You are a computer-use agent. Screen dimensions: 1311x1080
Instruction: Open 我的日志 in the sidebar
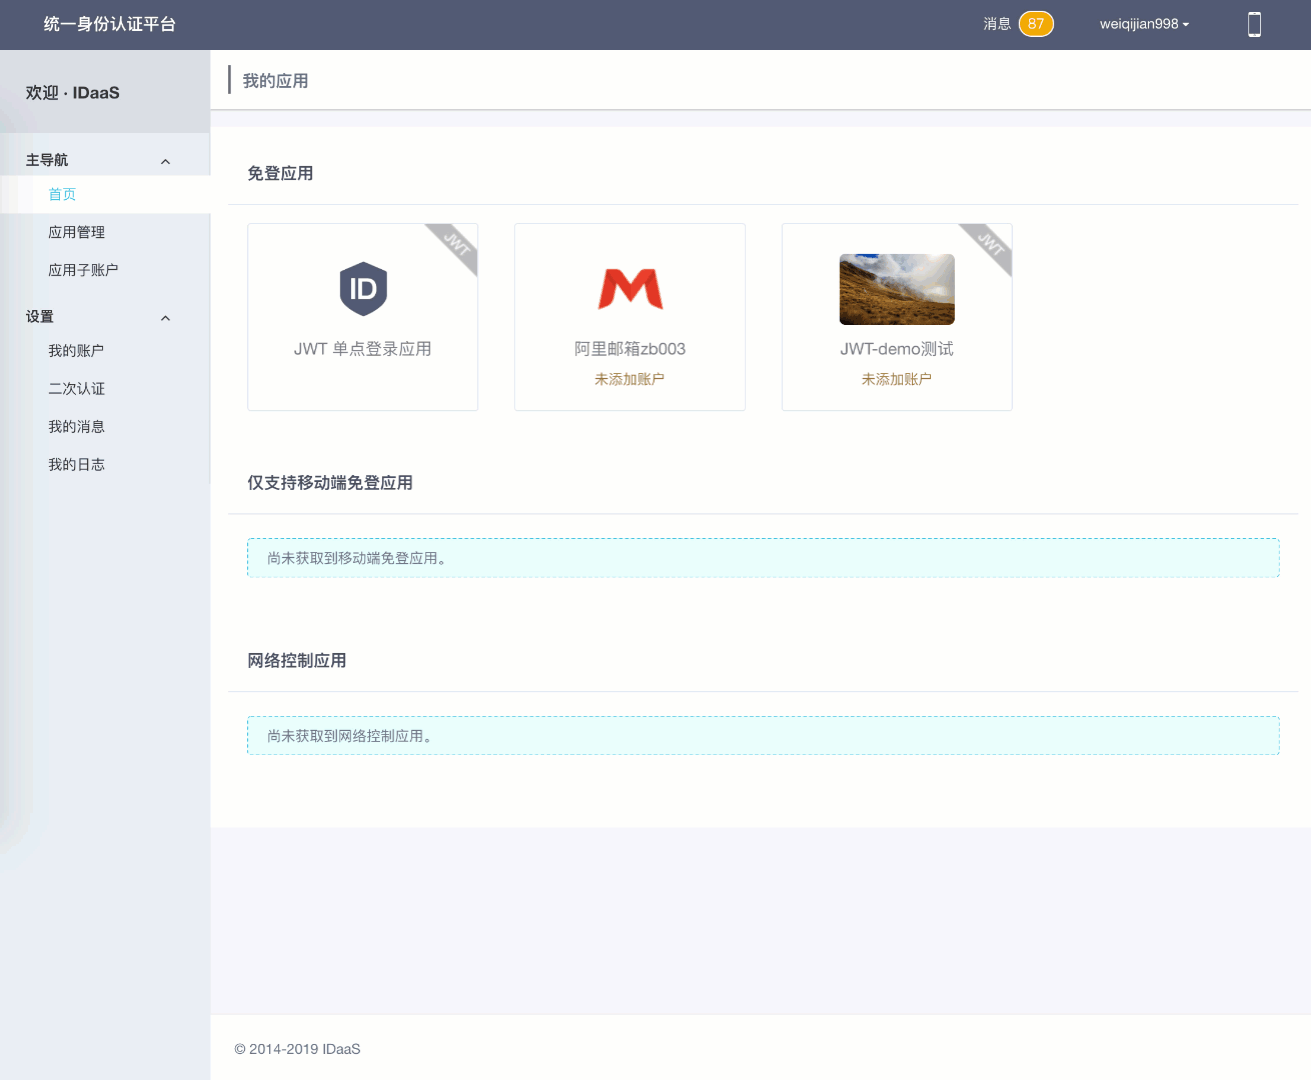[x=77, y=465]
